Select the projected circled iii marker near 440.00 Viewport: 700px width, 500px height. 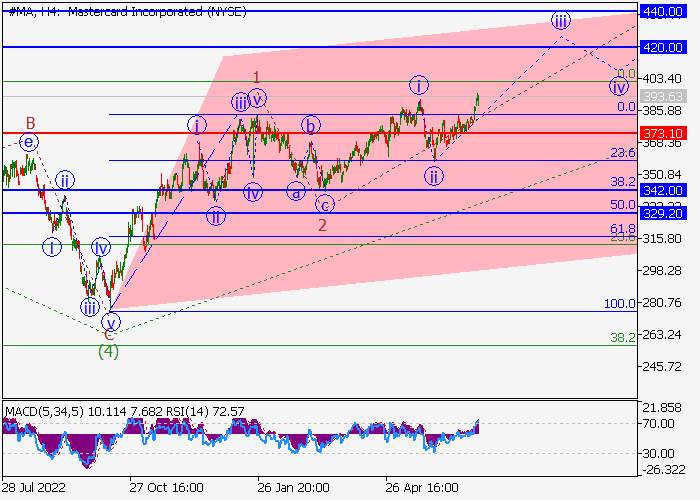pos(561,21)
